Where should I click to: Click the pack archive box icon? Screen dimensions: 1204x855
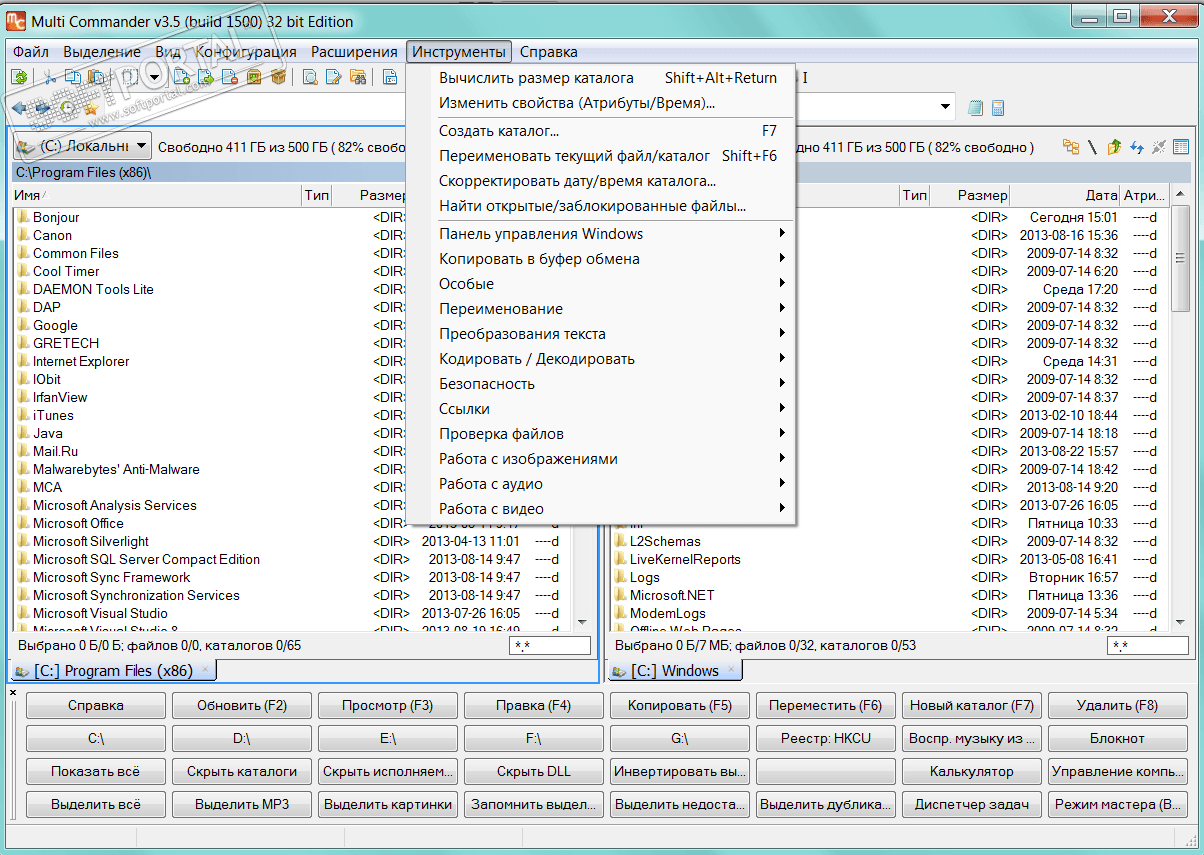click(254, 78)
